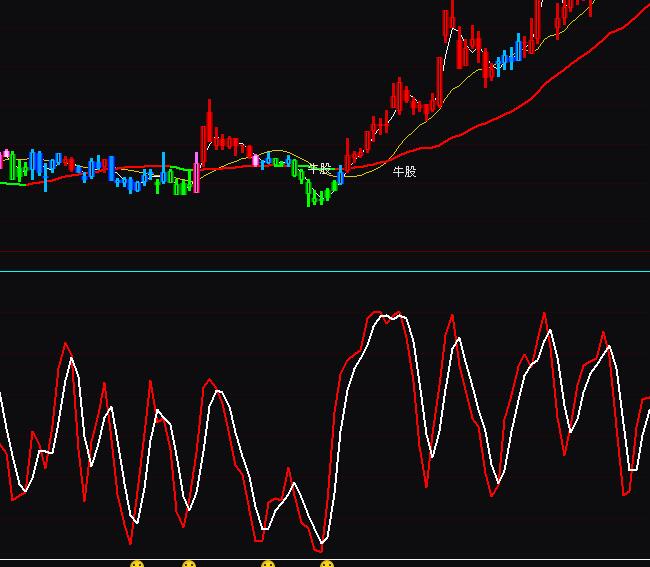
Task: Select the blue candlestick right after the first 牛股
Action: [340, 177]
